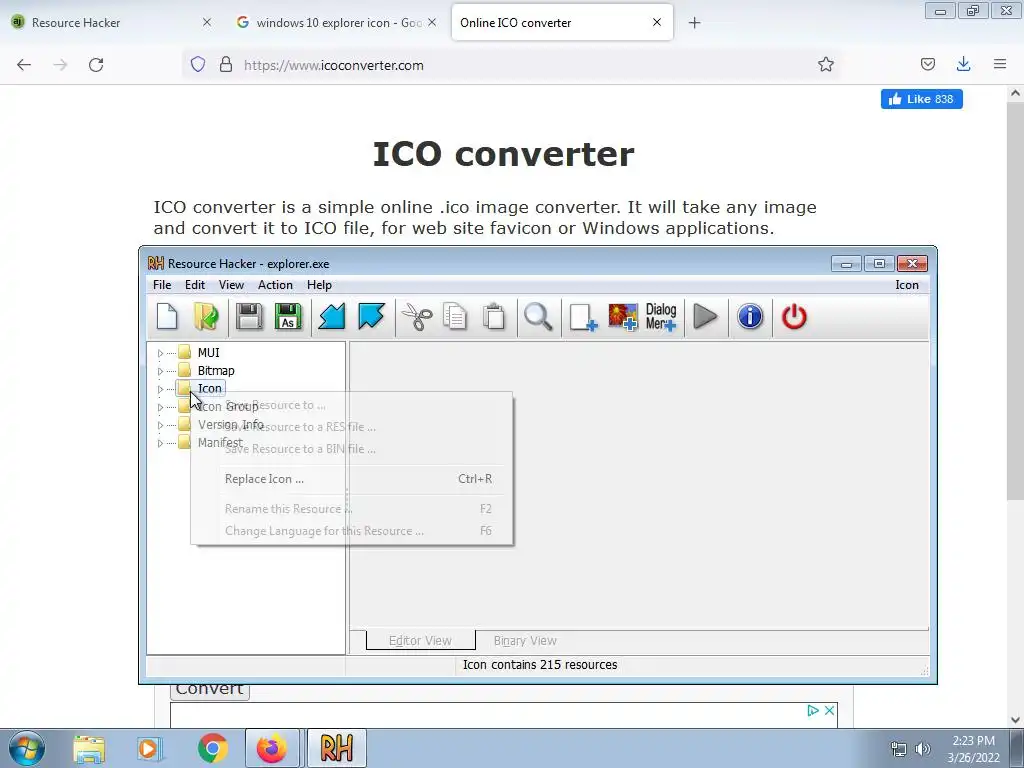Click the first blue arrow toolbar icon
This screenshot has height=768, width=1024.
tap(332, 317)
